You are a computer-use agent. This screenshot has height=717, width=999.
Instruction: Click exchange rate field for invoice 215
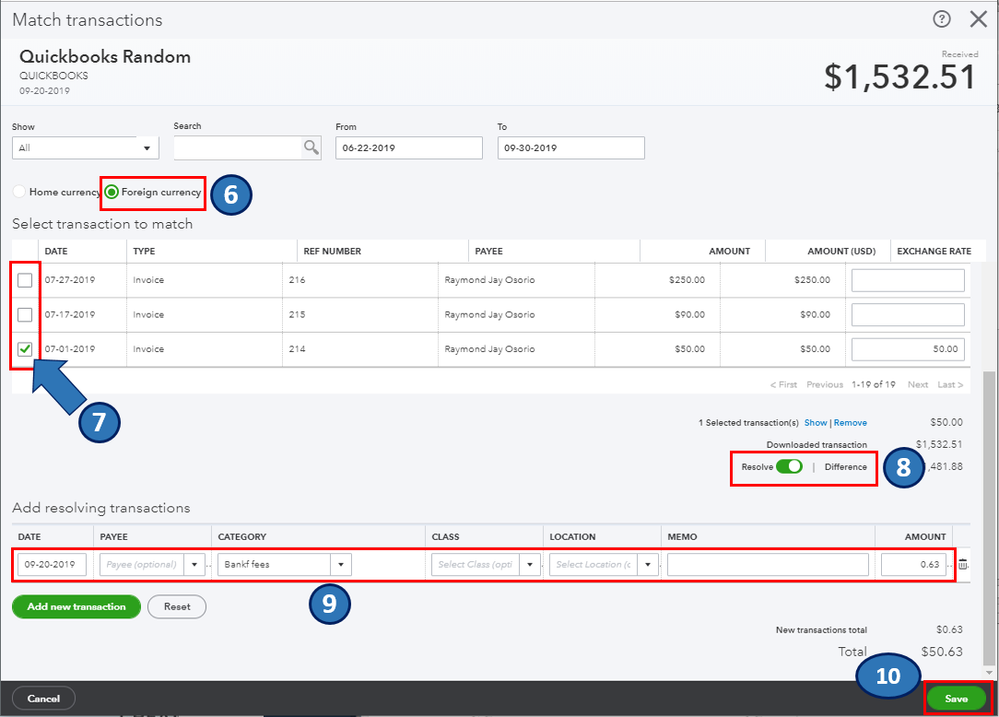(x=908, y=314)
